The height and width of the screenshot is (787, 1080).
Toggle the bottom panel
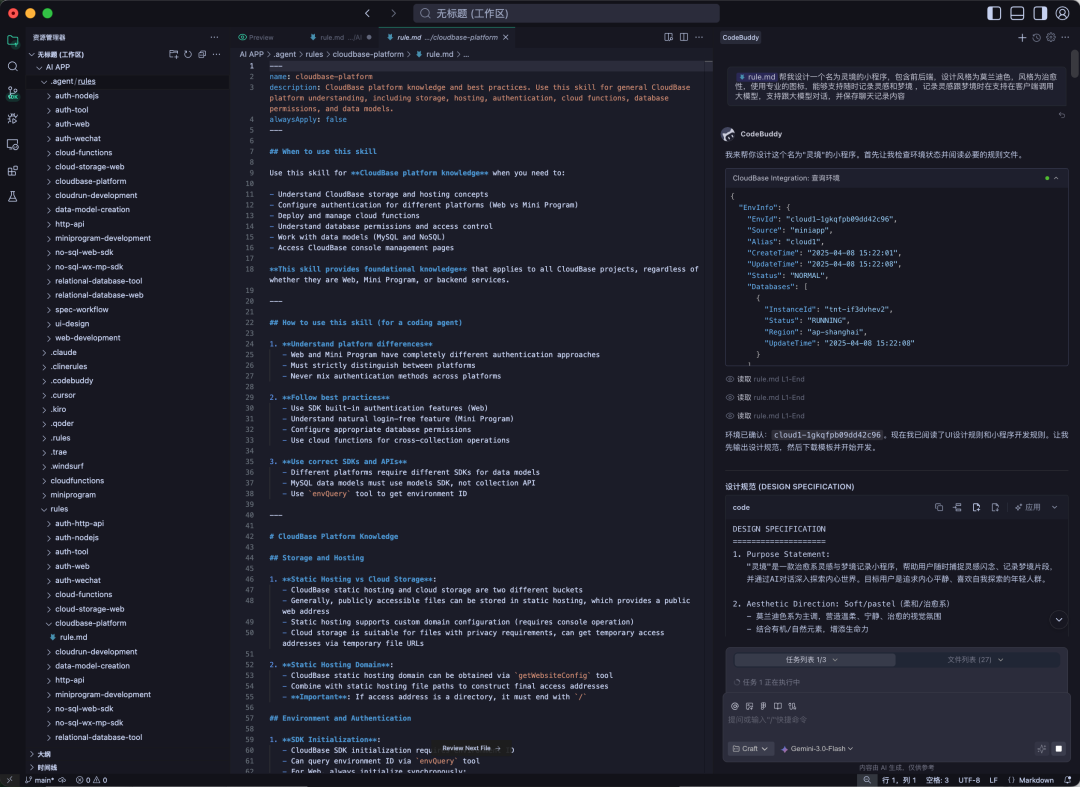click(x=1017, y=13)
